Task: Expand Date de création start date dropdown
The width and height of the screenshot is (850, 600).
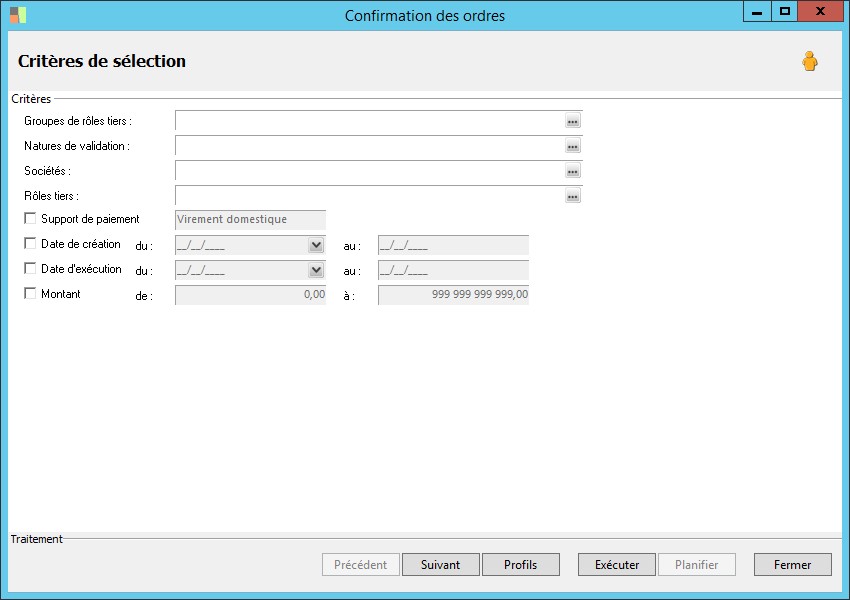Action: point(316,245)
